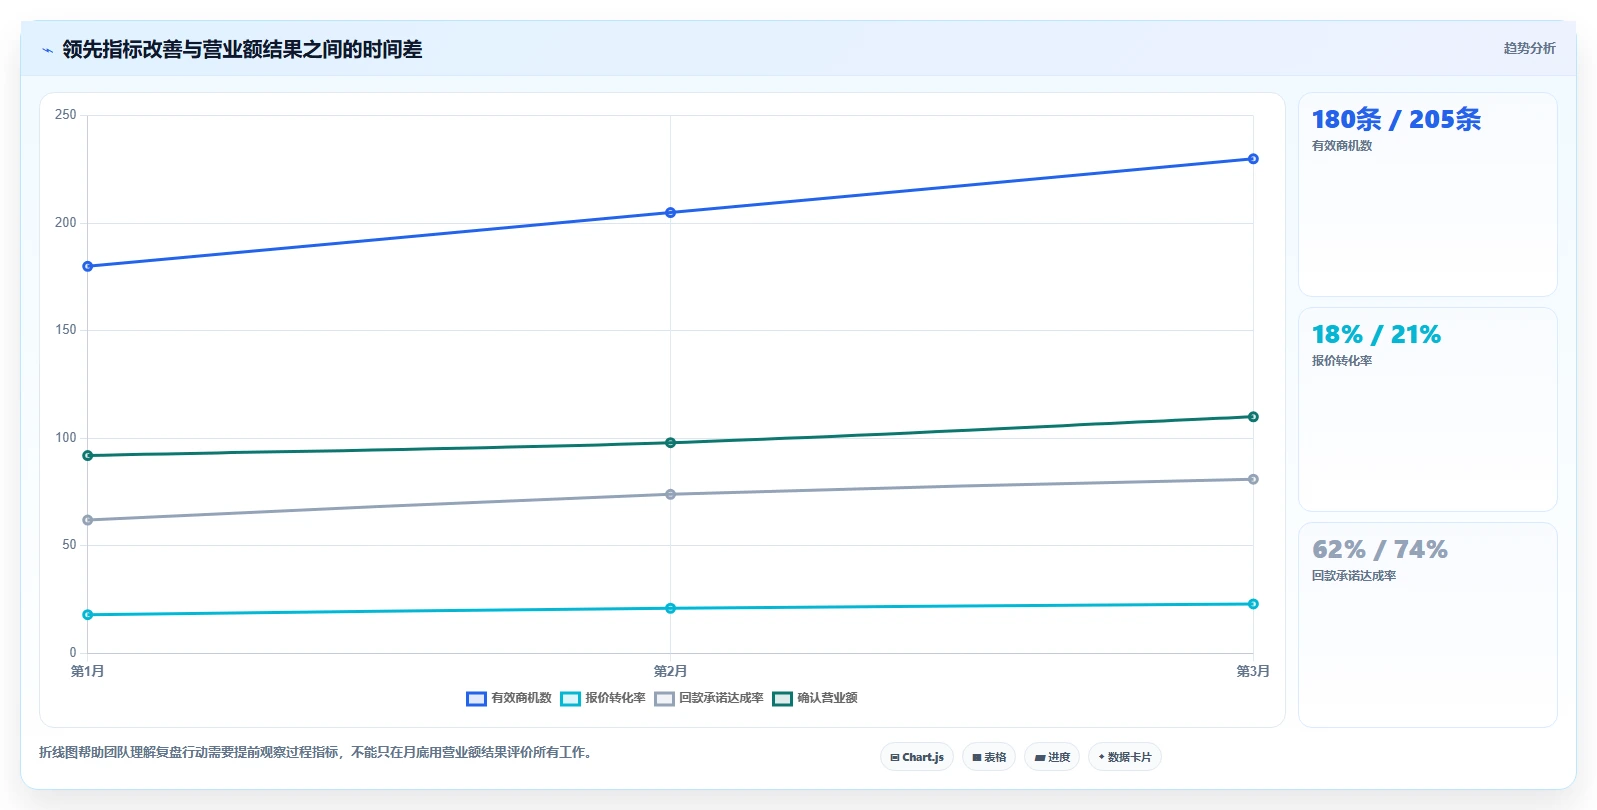The width and height of the screenshot is (1597, 810).
Task: Click the footer note starting with 折线图帮助团队
Action: pos(318,752)
